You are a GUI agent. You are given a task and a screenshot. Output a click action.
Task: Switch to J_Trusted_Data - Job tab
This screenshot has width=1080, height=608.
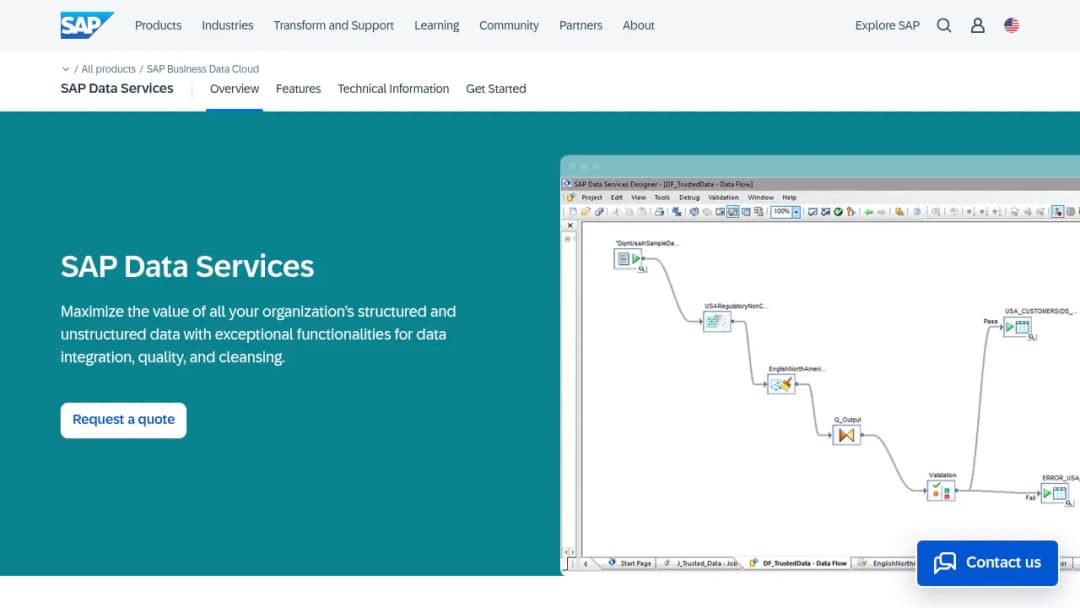(700, 563)
